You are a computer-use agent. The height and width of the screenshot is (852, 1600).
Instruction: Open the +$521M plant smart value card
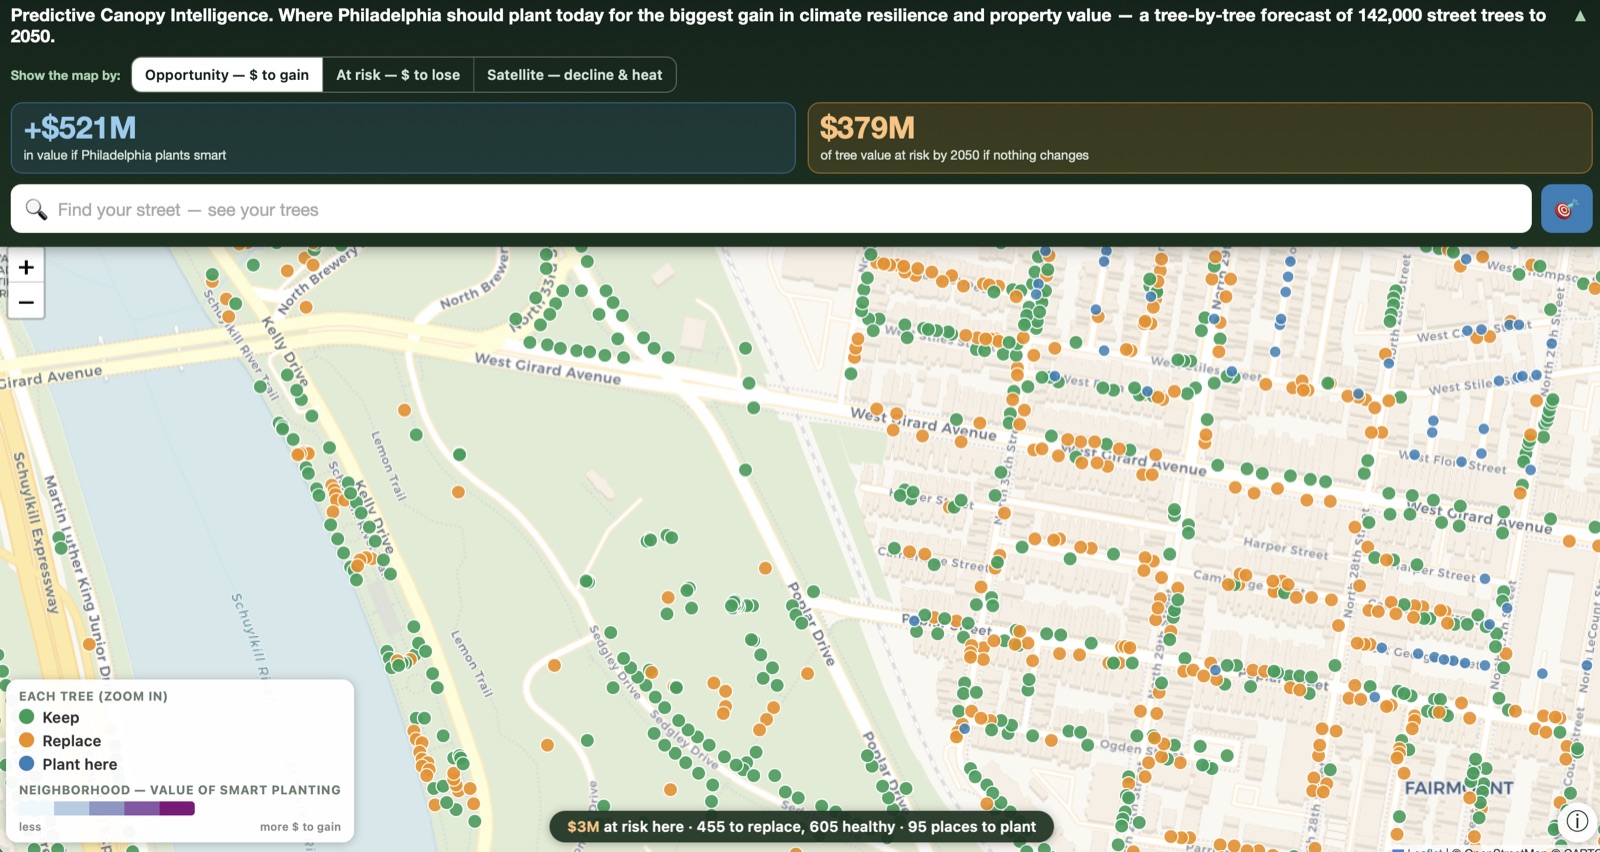coord(403,138)
